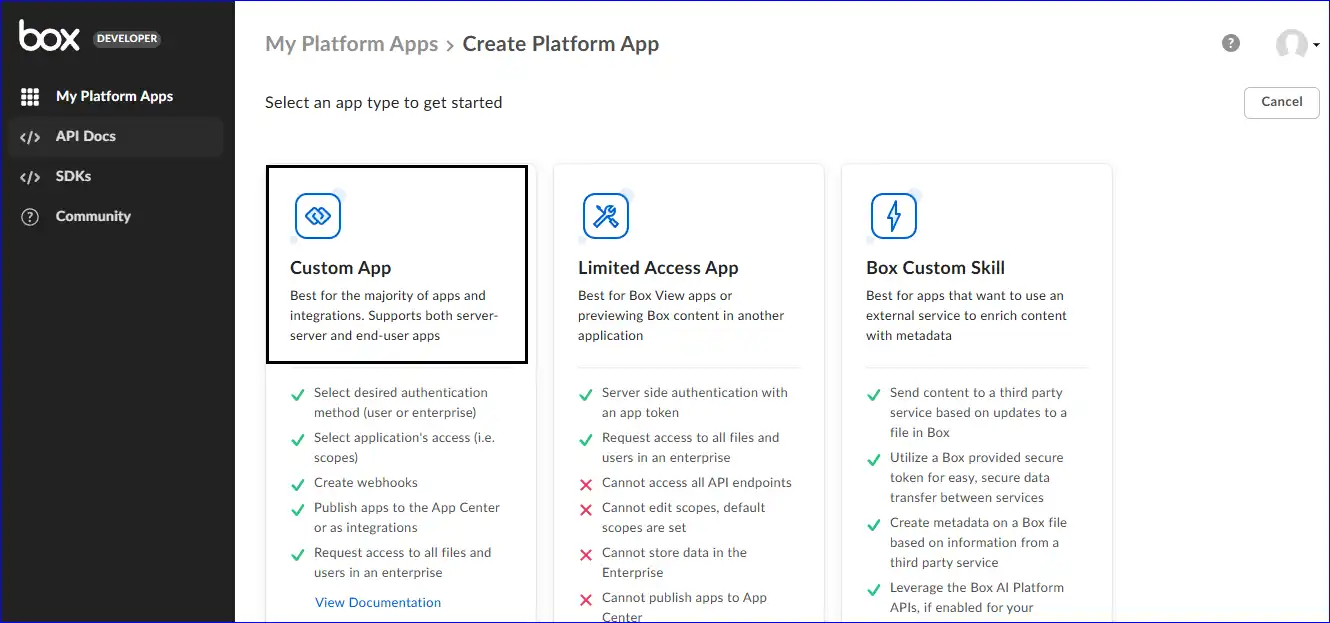
Task: Click the Community question mark icon
Action: 30,217
